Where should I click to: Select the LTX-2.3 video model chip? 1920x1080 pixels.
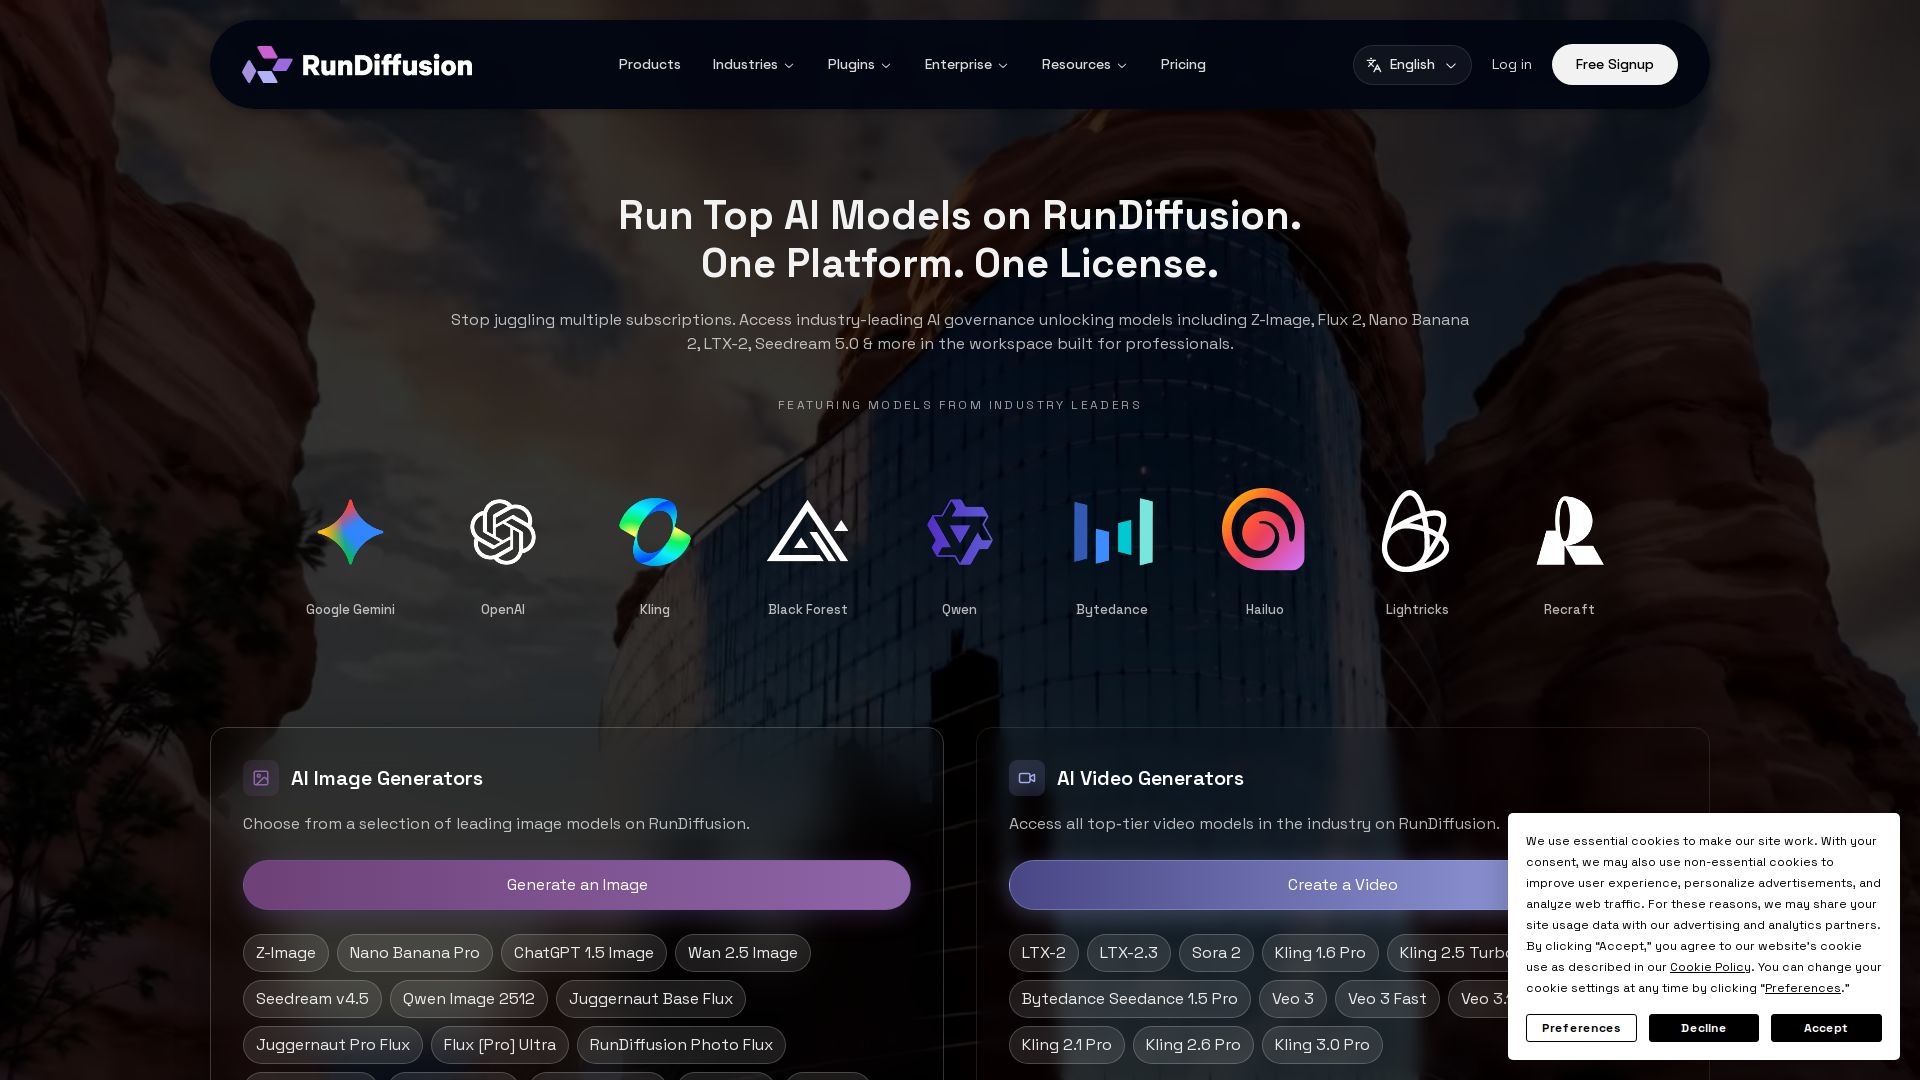point(1128,953)
